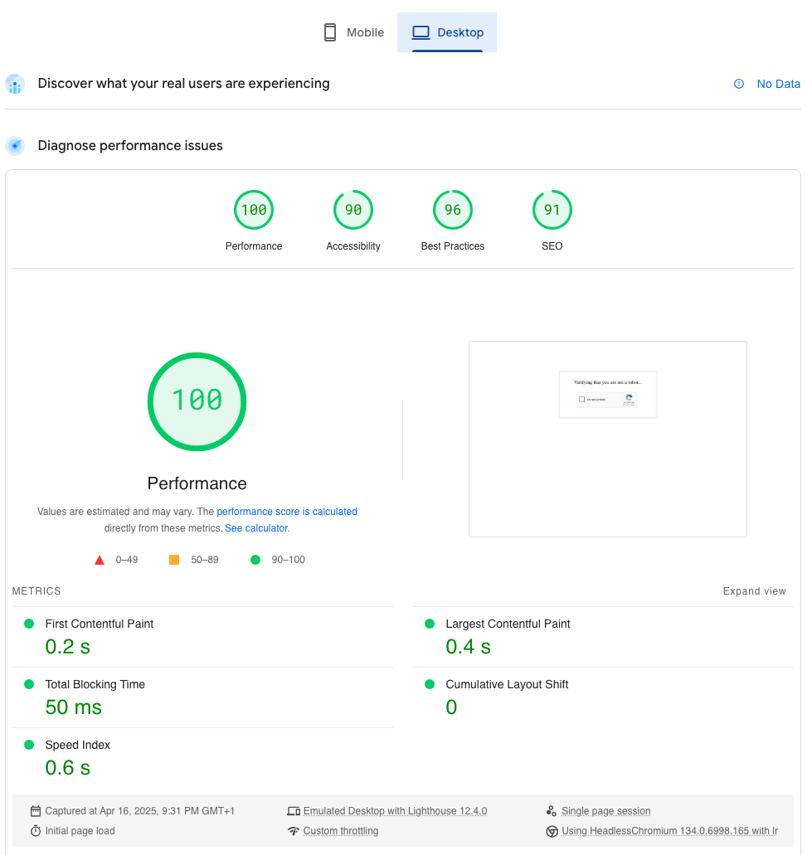The image size is (812, 855).
Task: Click the desktop laptop icon
Action: [x=420, y=32]
